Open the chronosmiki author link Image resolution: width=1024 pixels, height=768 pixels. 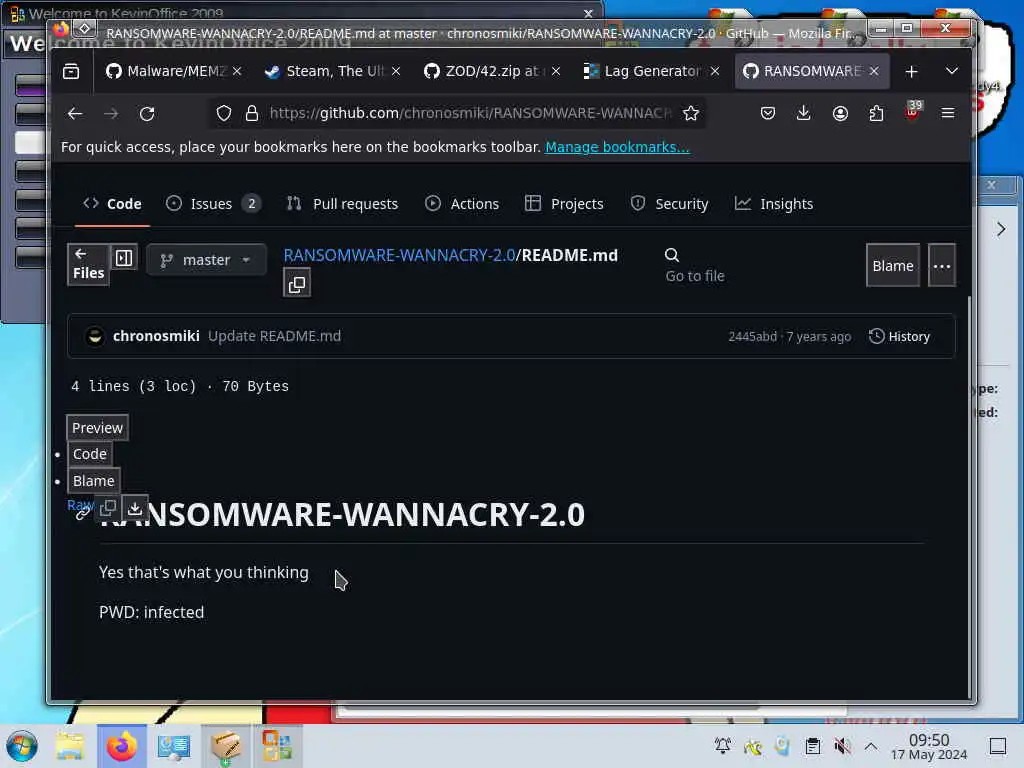156,336
